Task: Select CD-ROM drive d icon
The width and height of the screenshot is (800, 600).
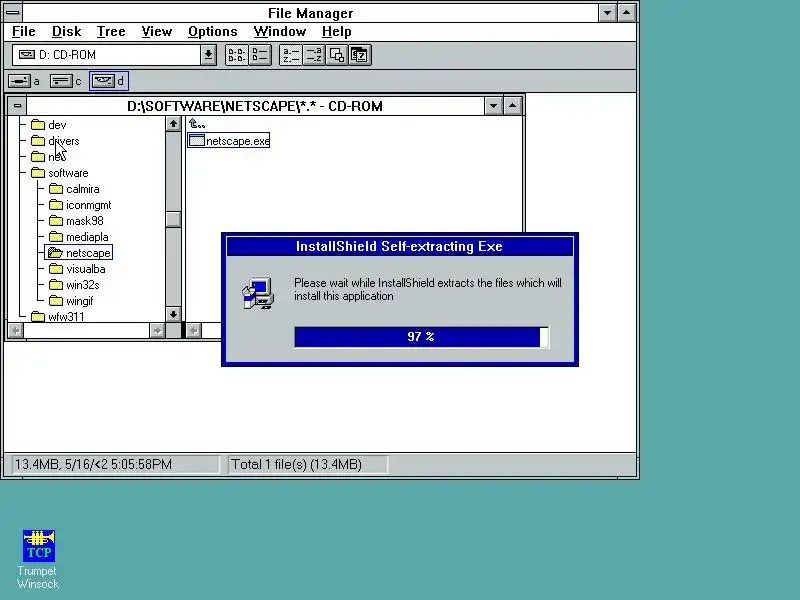Action: [109, 81]
